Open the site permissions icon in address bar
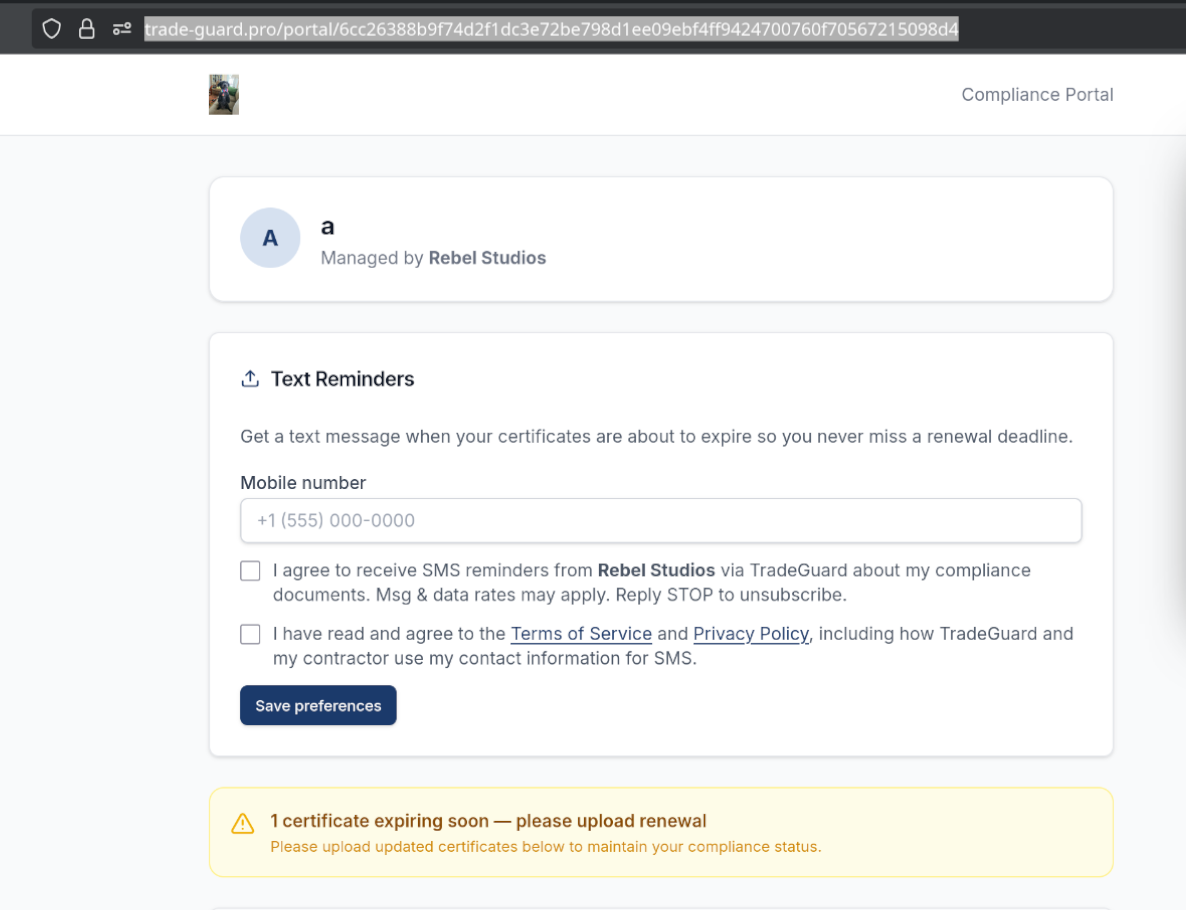The image size is (1186, 910). (x=122, y=29)
